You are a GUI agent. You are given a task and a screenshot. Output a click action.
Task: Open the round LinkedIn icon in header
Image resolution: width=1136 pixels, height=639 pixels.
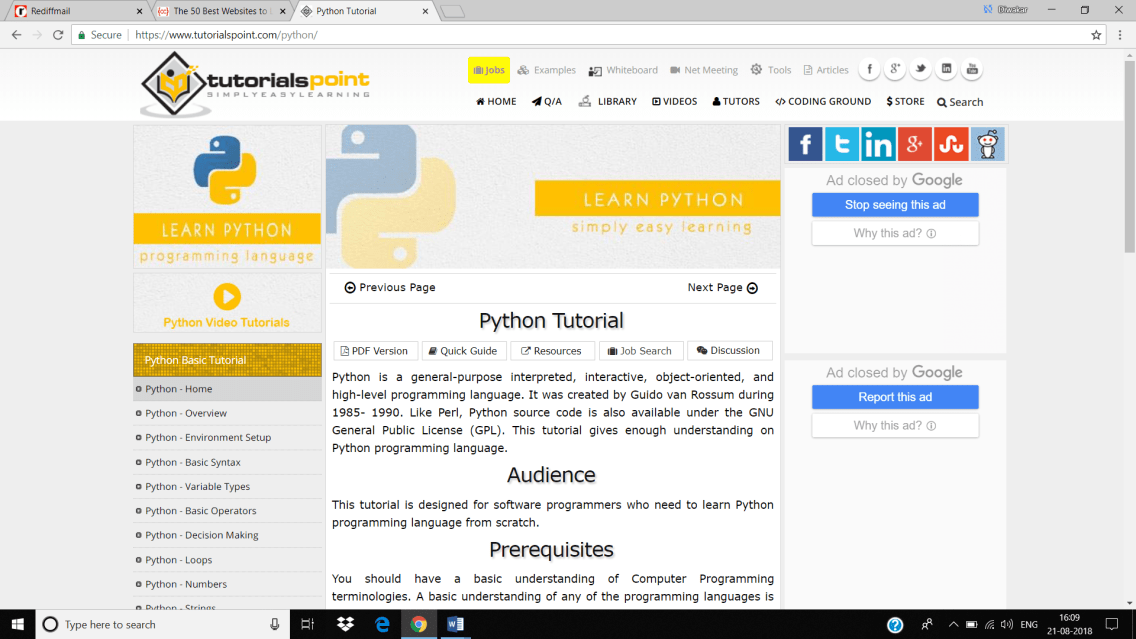click(x=946, y=69)
